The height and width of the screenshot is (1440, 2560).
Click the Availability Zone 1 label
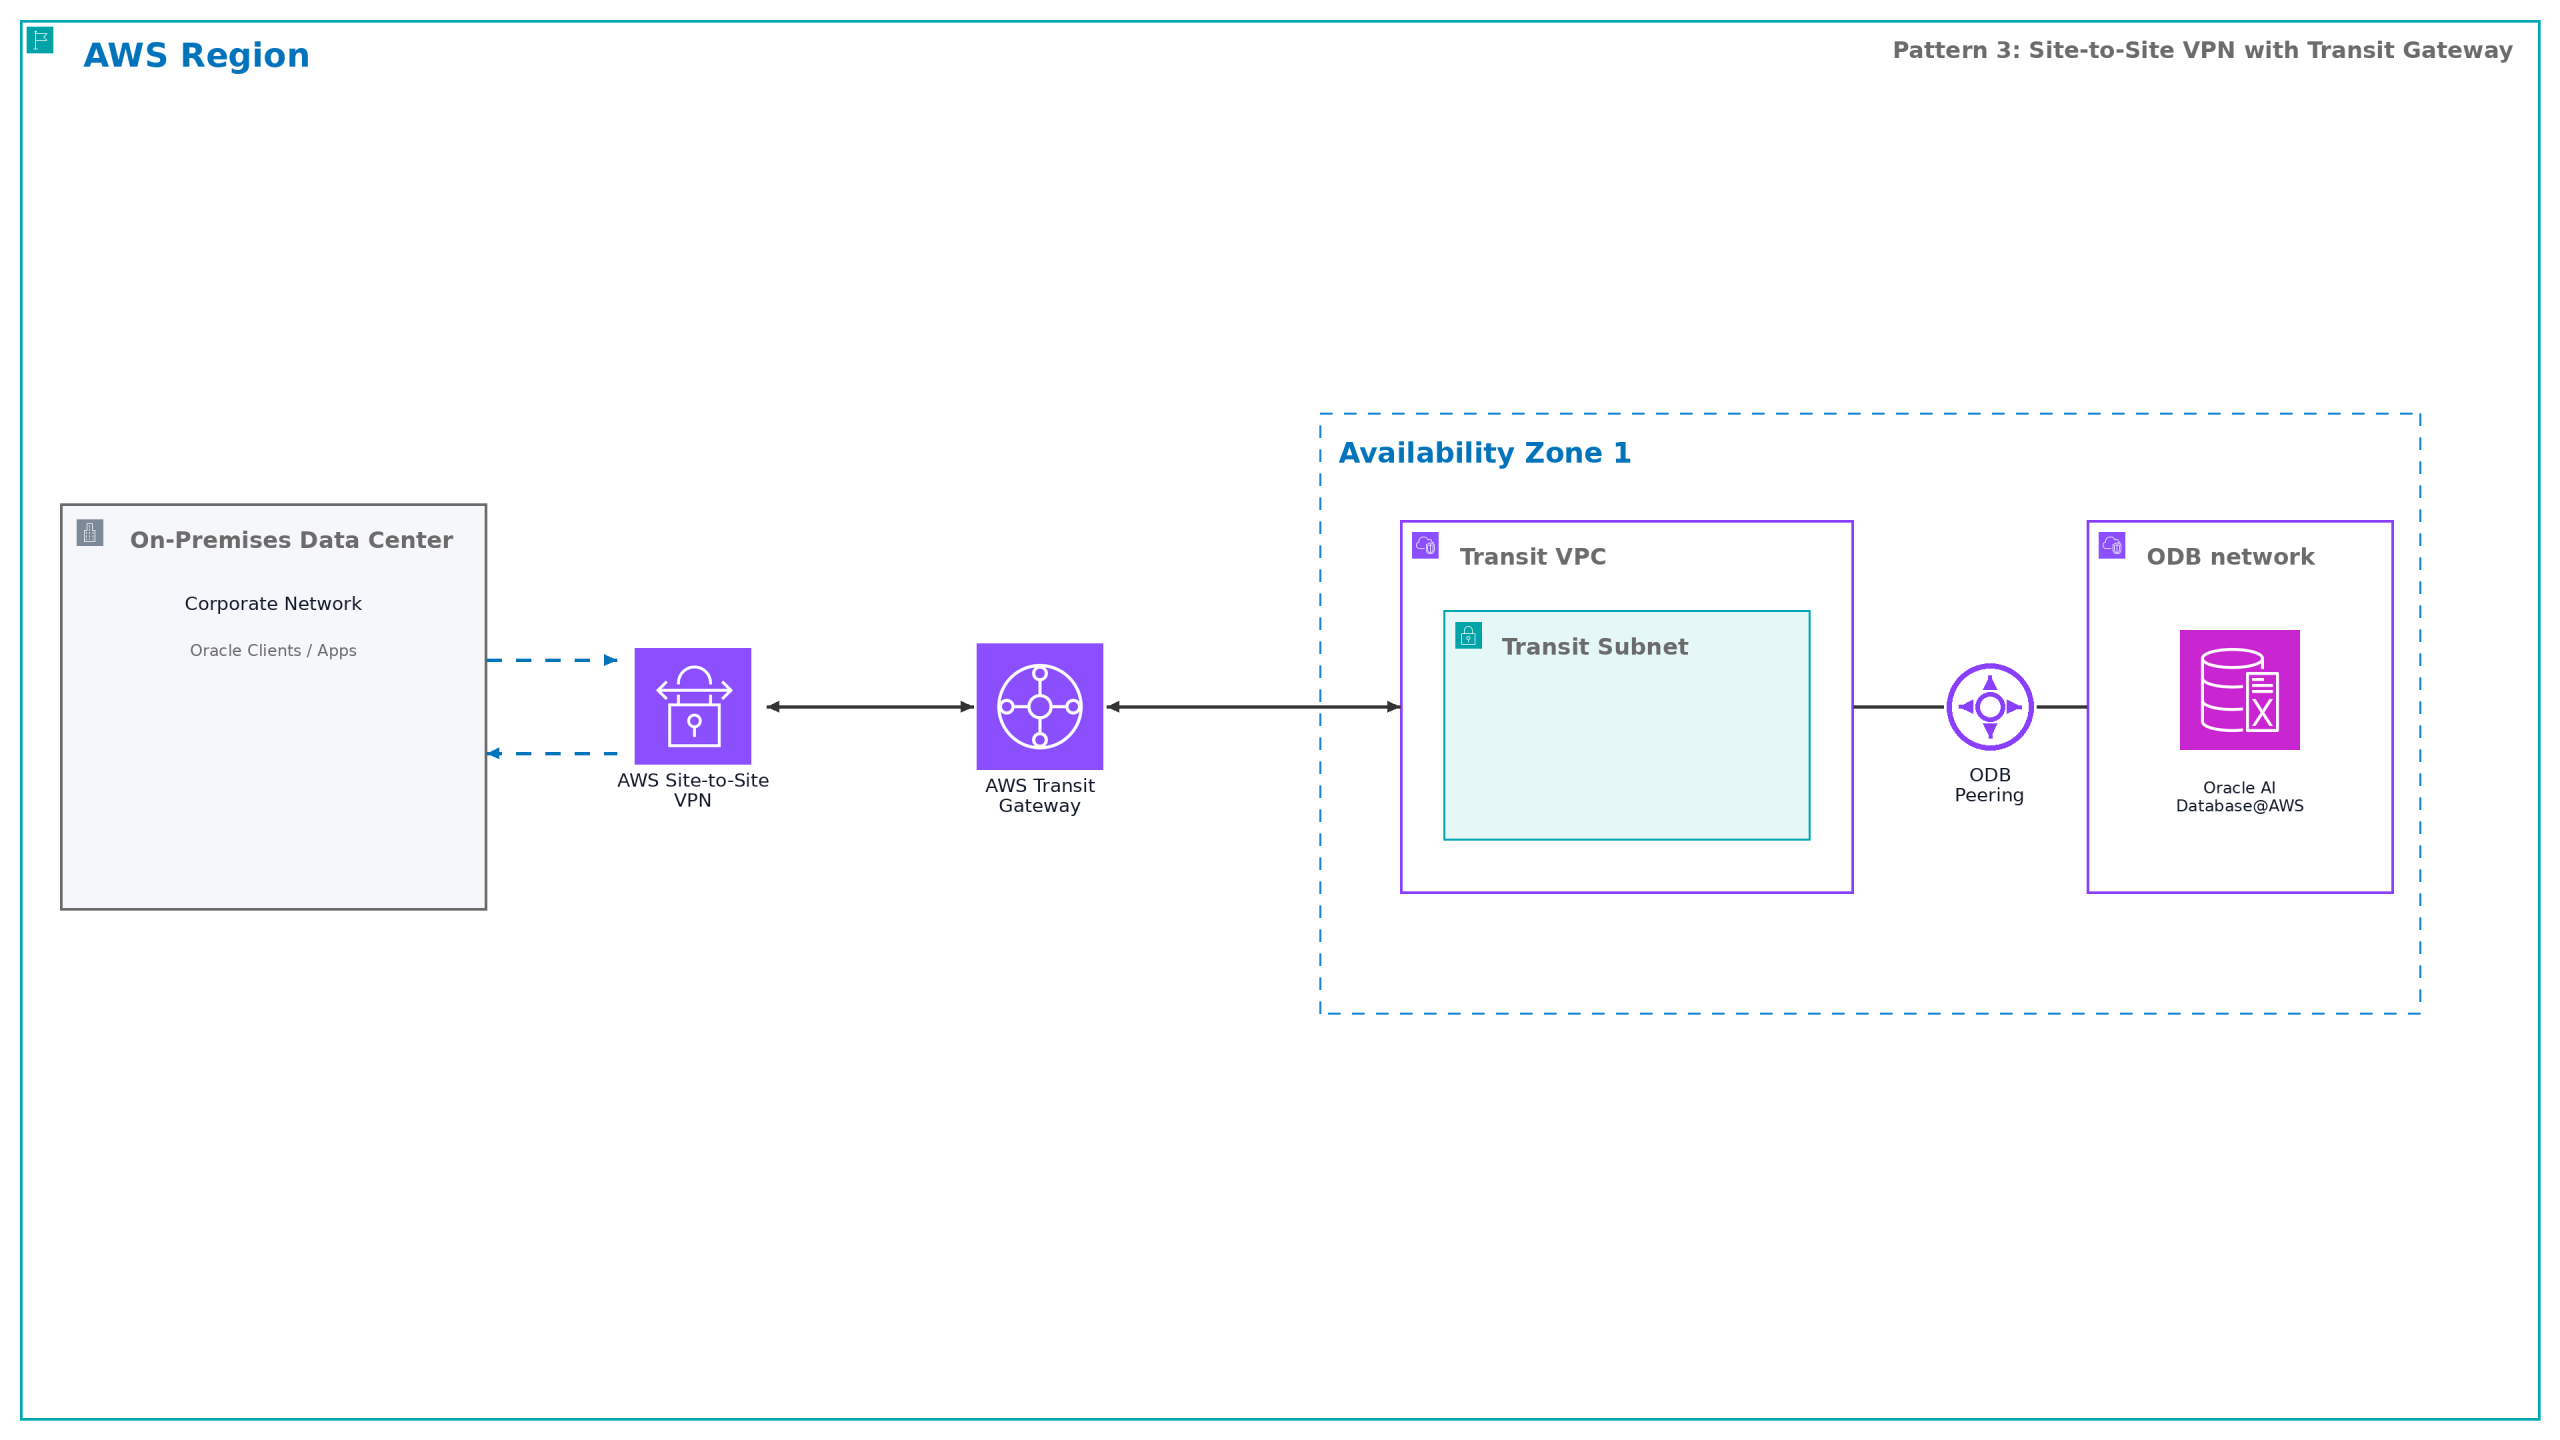pyautogui.click(x=1485, y=453)
